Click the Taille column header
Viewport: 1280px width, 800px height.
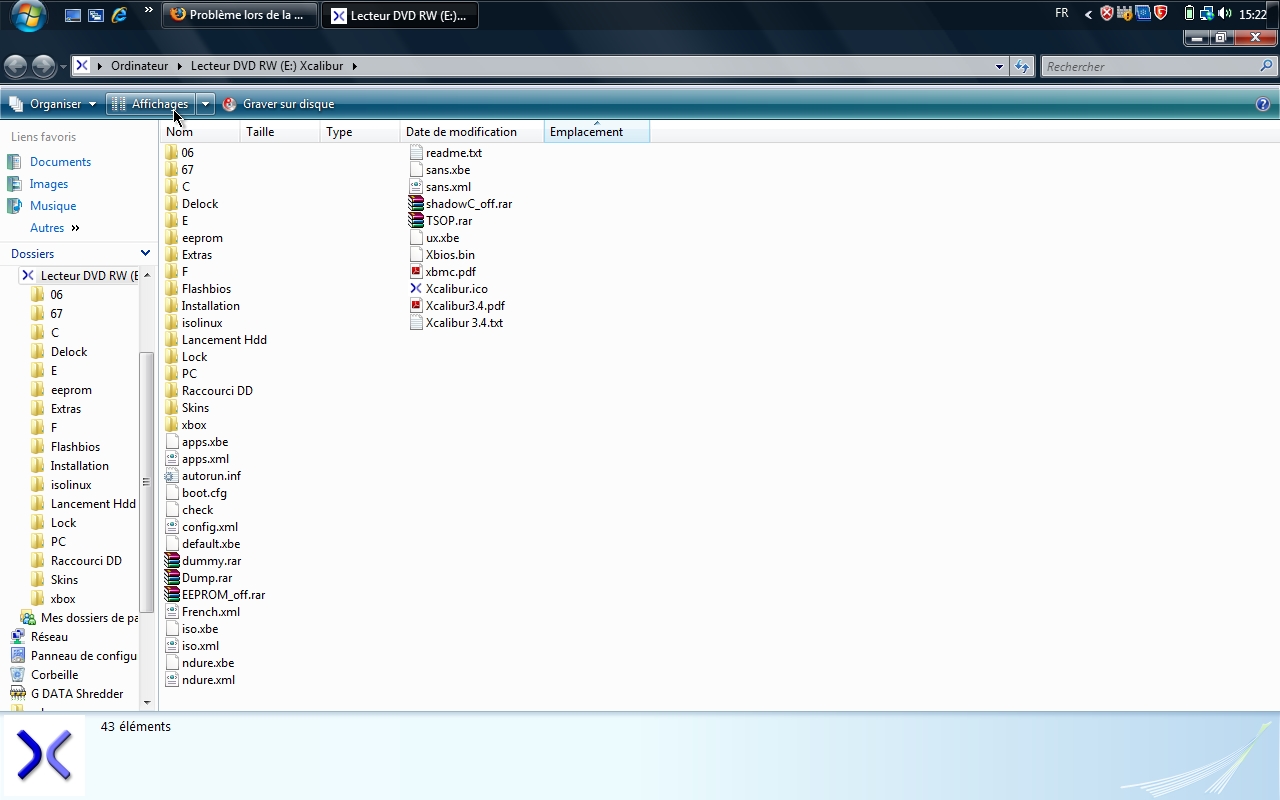[x=260, y=132]
